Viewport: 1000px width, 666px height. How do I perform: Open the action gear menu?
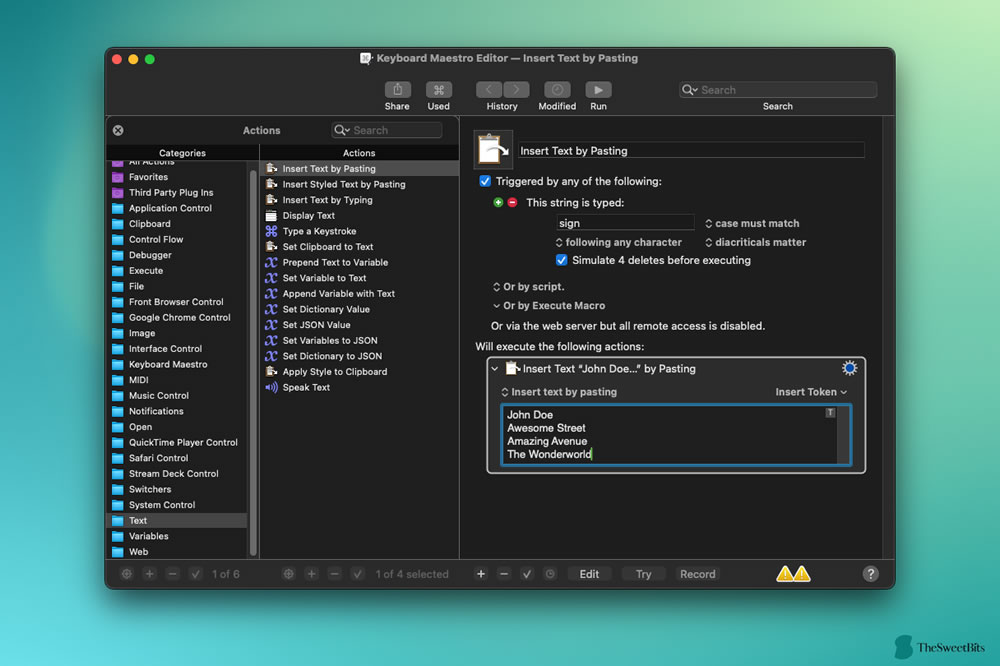point(849,368)
